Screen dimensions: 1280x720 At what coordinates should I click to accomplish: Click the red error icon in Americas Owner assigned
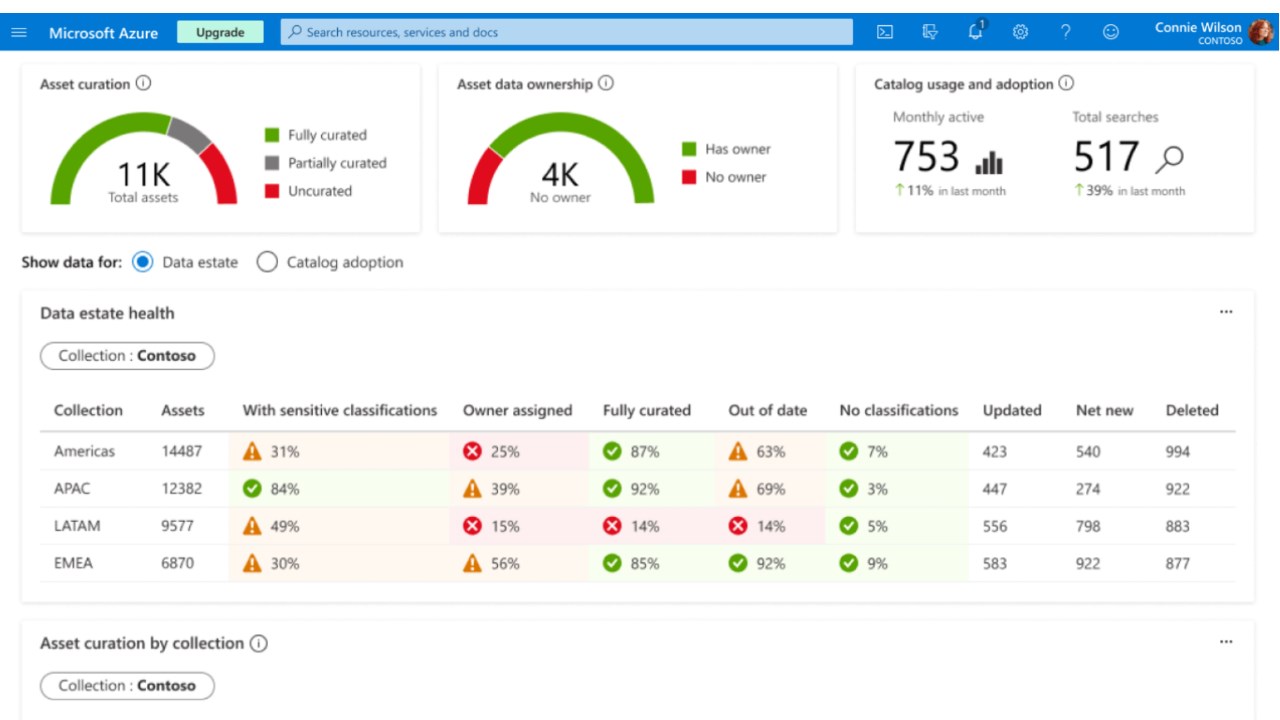pos(472,452)
